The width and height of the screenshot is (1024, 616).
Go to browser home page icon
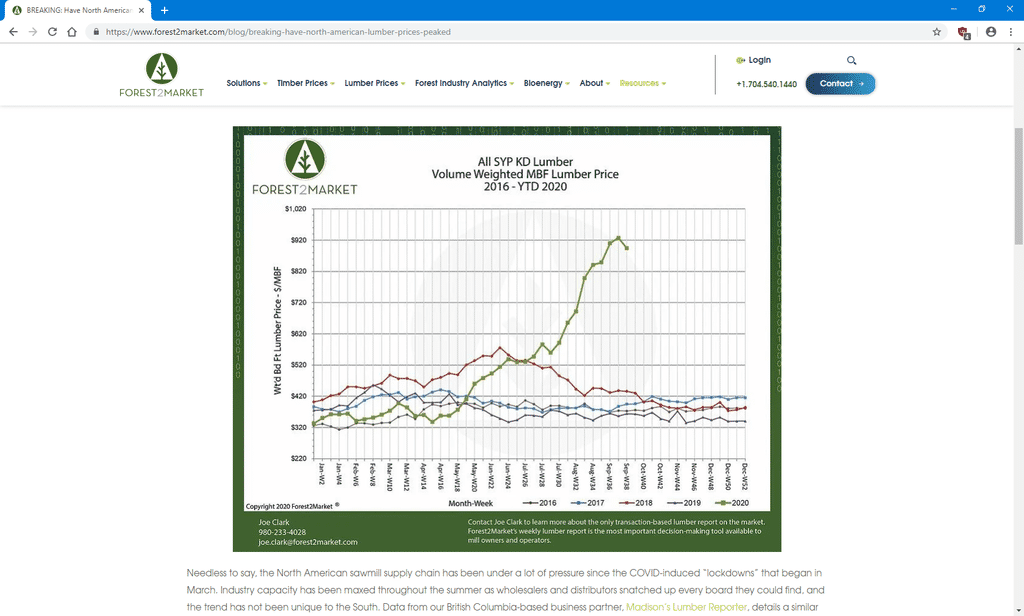(72, 31)
